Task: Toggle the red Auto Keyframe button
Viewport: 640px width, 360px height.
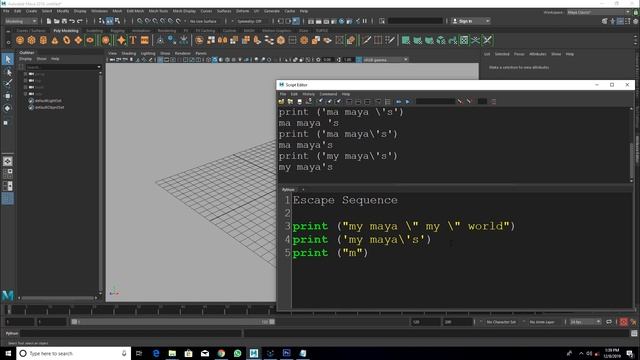Action: tap(623, 322)
